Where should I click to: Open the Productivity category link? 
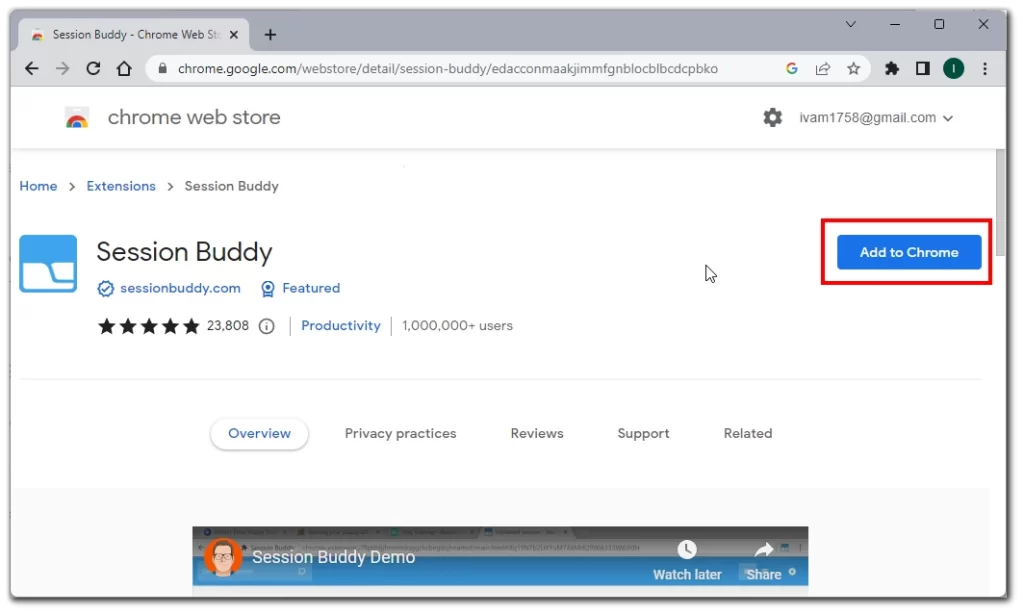click(x=341, y=326)
